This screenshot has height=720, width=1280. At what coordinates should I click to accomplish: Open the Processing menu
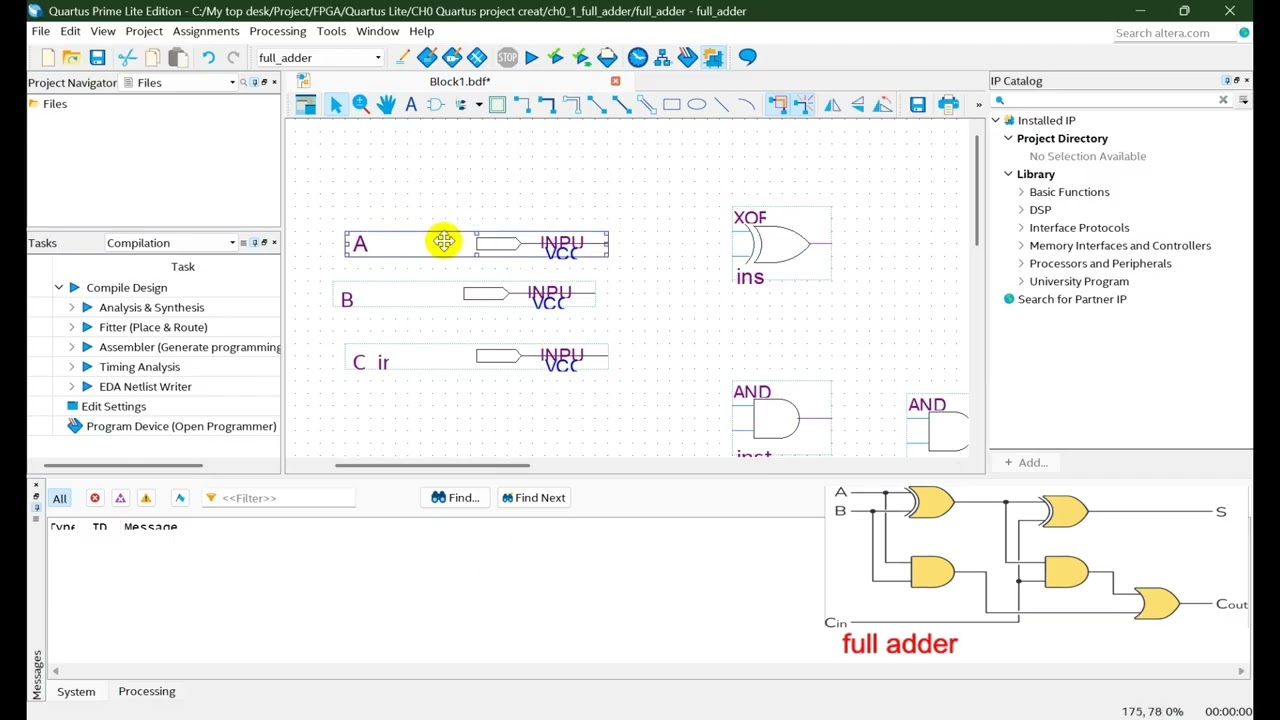(278, 31)
